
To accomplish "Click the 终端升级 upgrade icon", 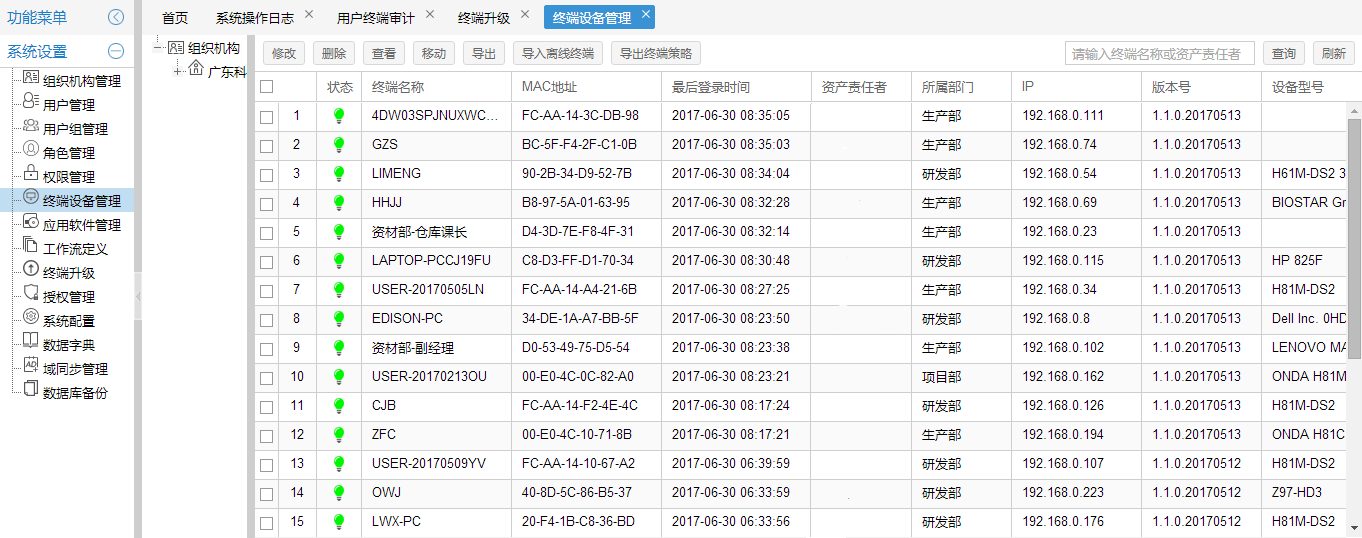I will [x=30, y=271].
